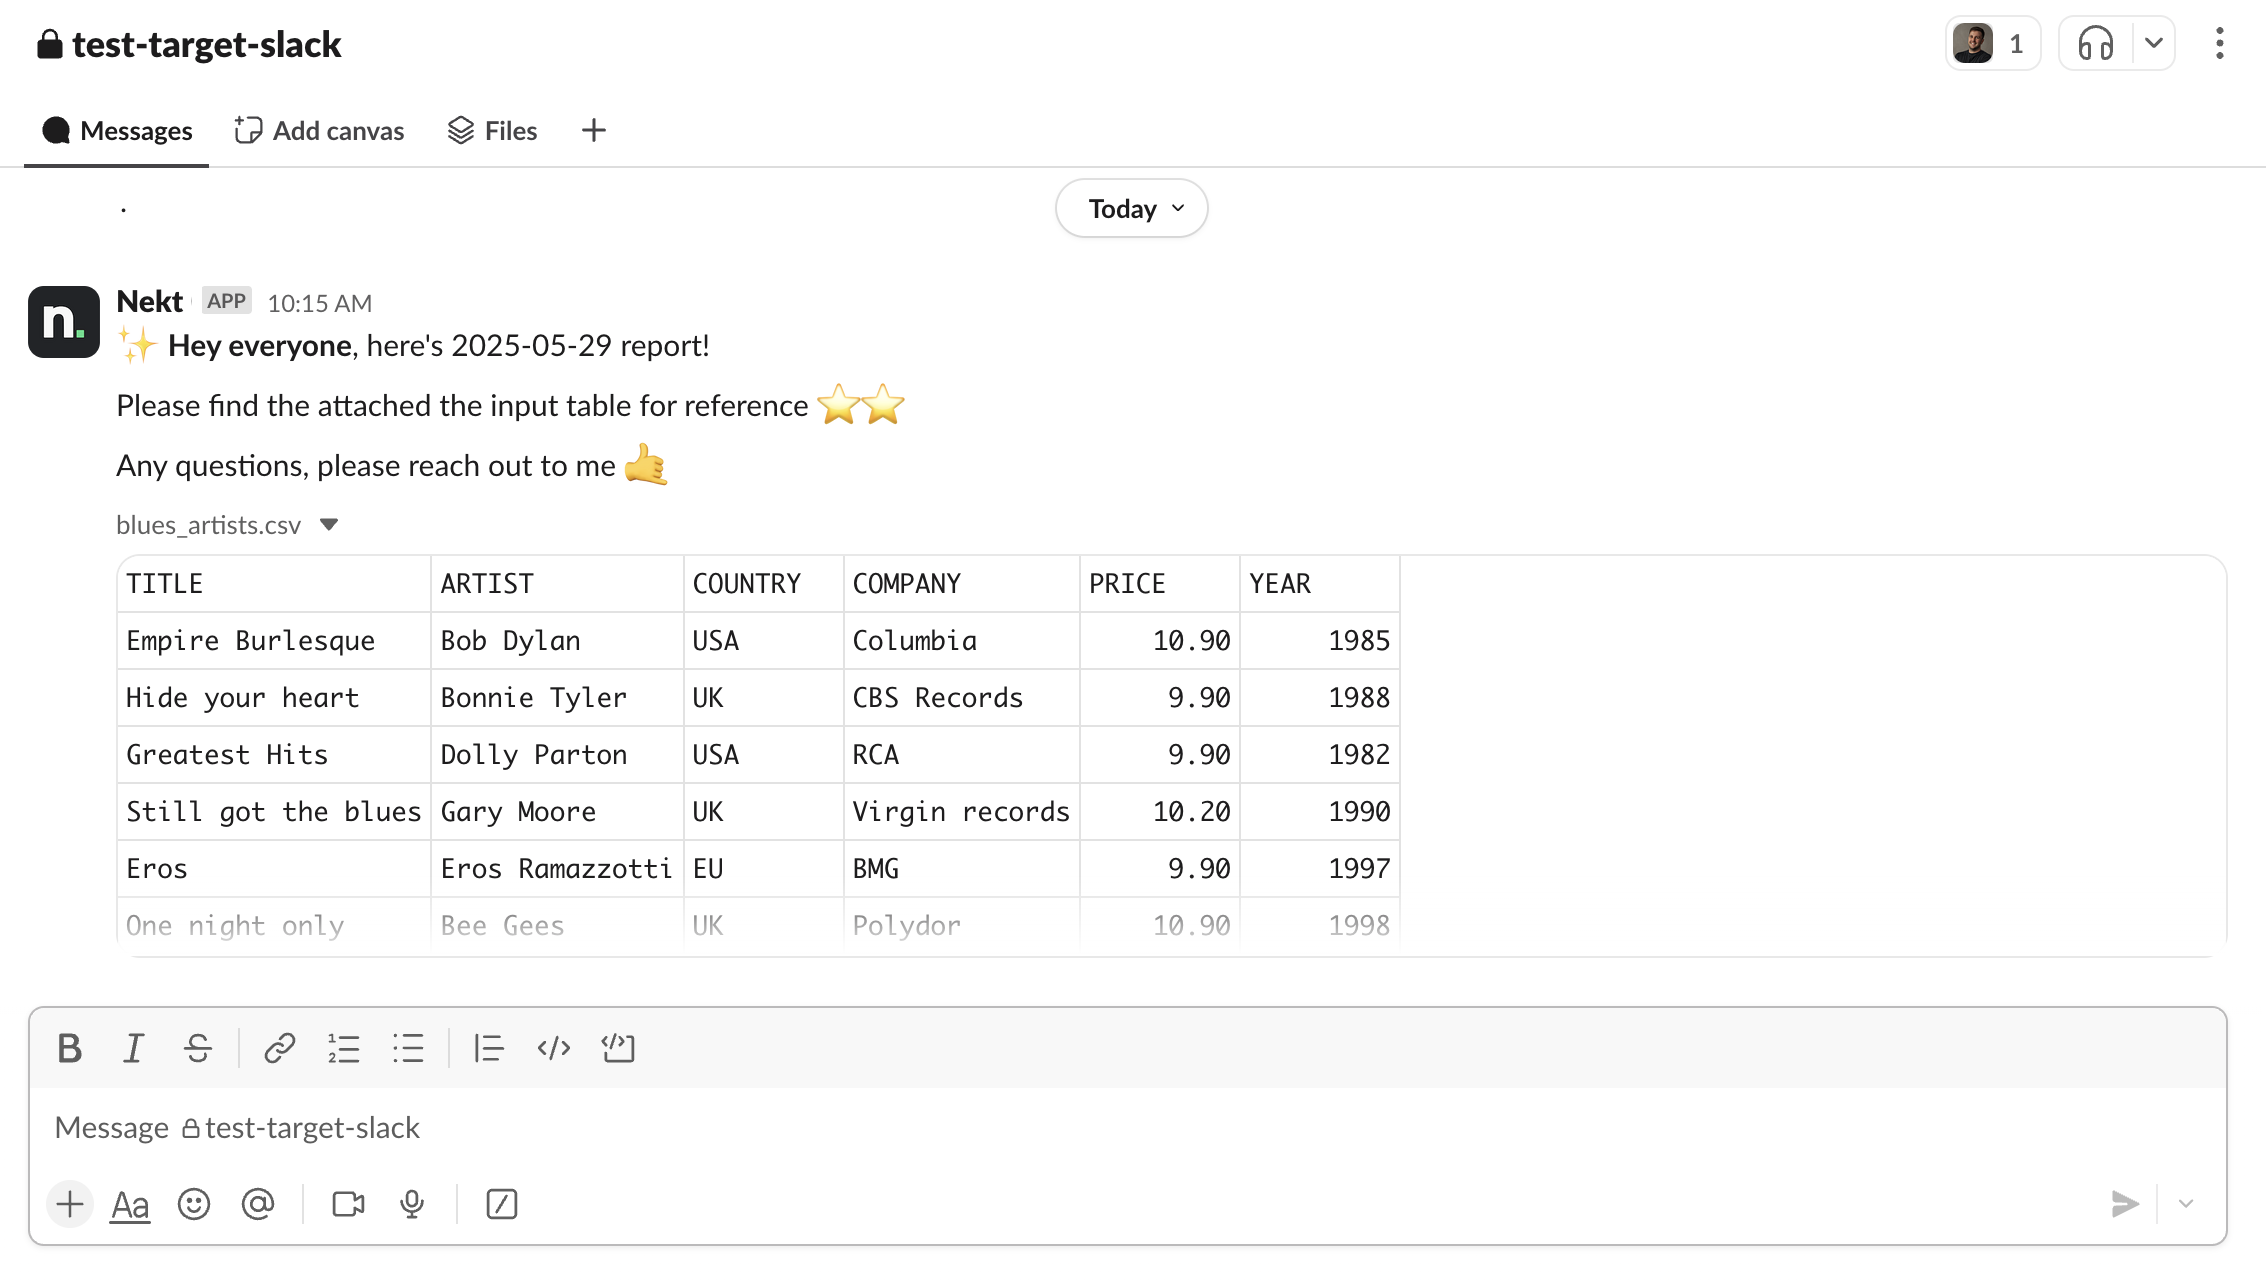Viewport: 2266px width, 1287px height.
Task: Switch to the Files tab
Action: (492, 131)
